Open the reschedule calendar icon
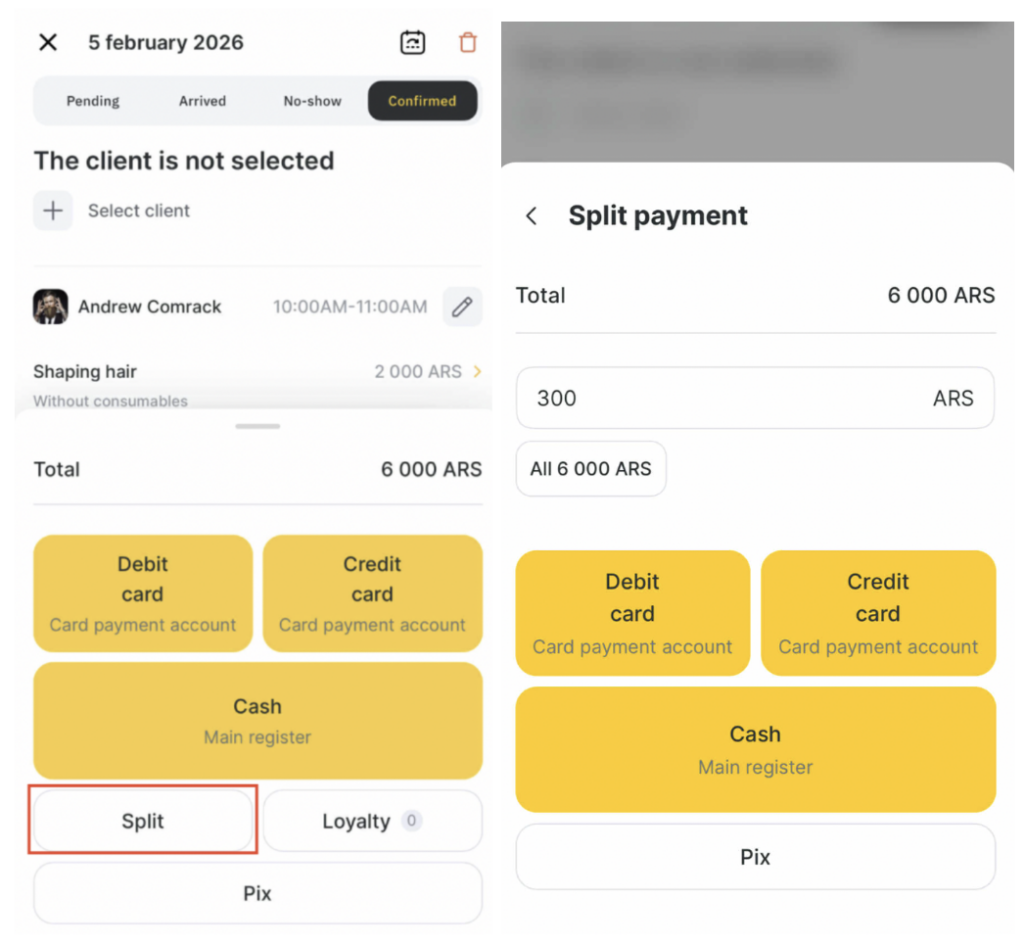The image size is (1024, 946). pos(412,42)
